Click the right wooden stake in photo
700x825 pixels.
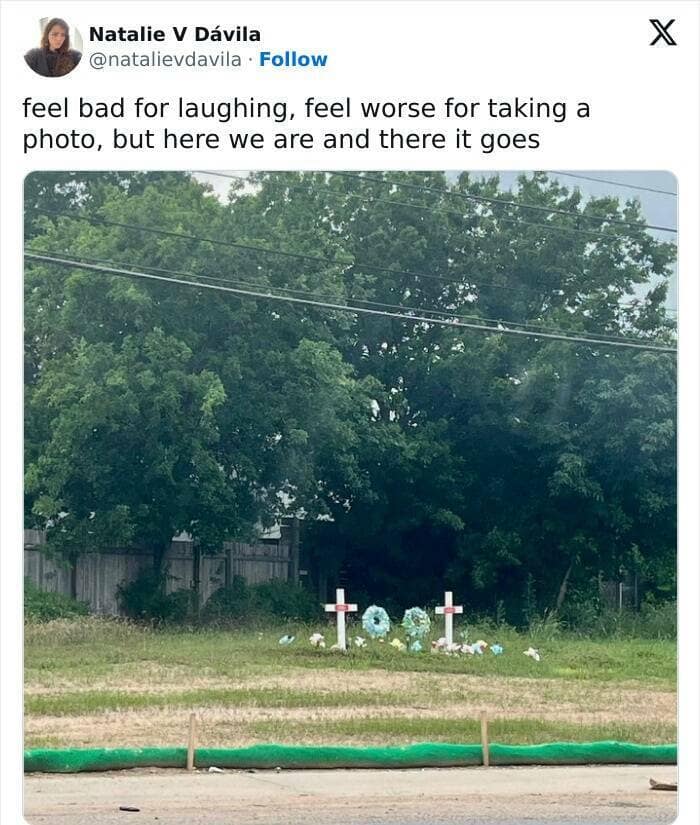(485, 738)
